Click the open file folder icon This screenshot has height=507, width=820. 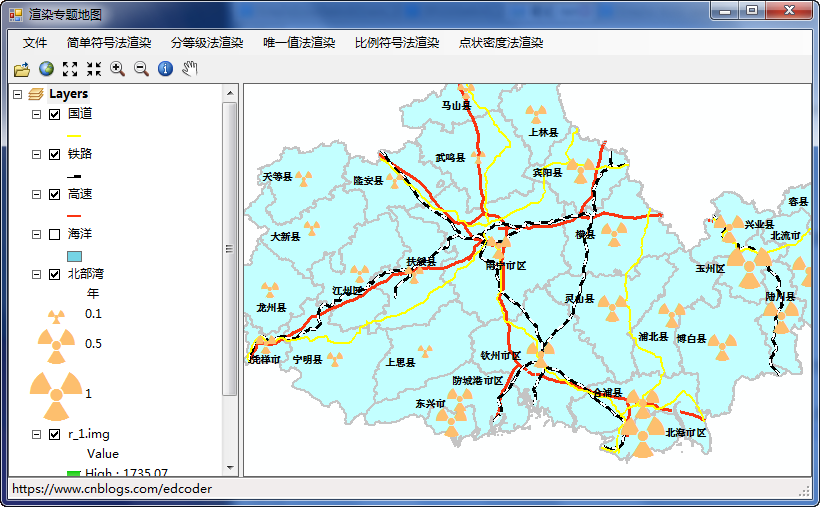click(x=21, y=69)
